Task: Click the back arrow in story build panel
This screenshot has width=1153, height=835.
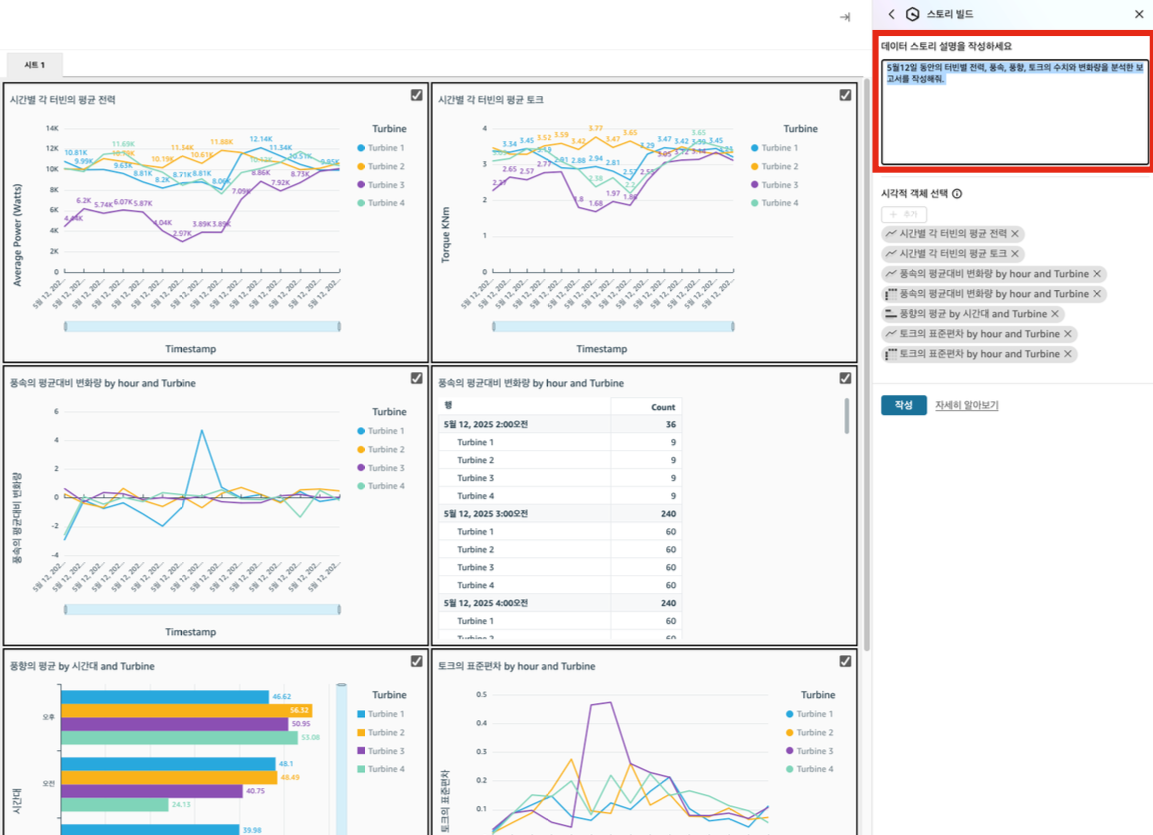Action: pos(891,14)
